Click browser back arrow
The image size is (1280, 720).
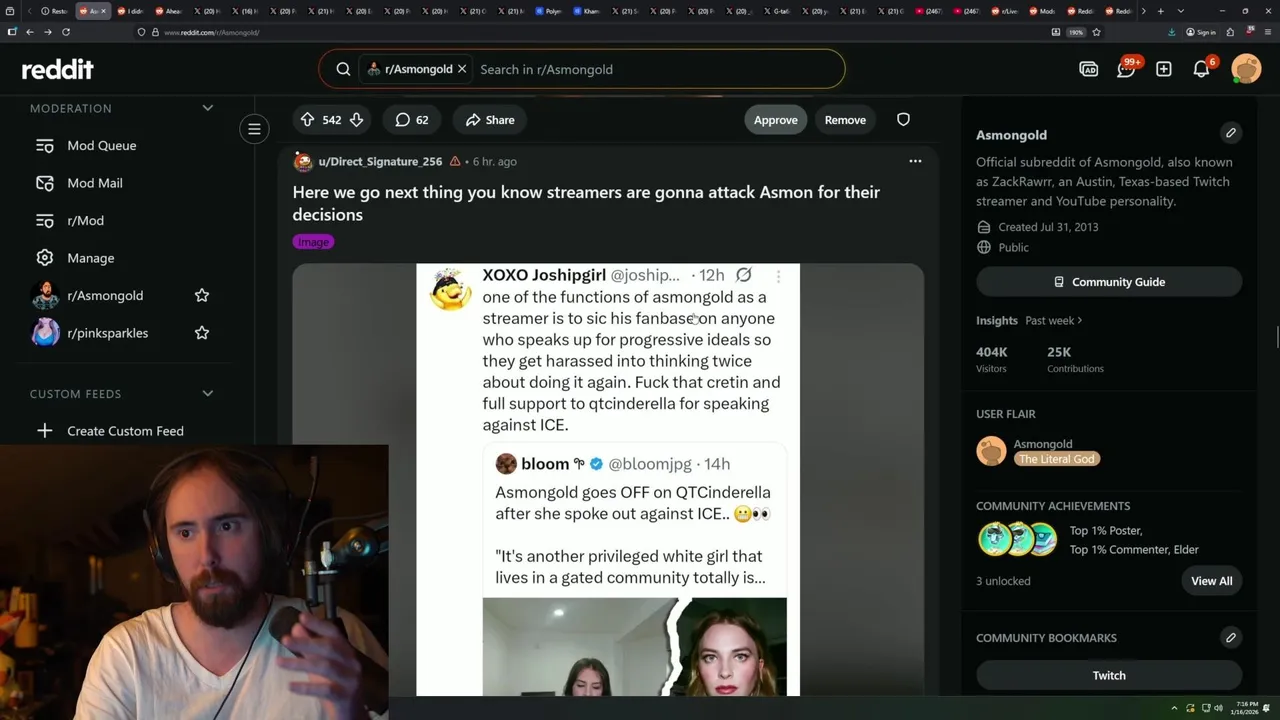point(30,32)
